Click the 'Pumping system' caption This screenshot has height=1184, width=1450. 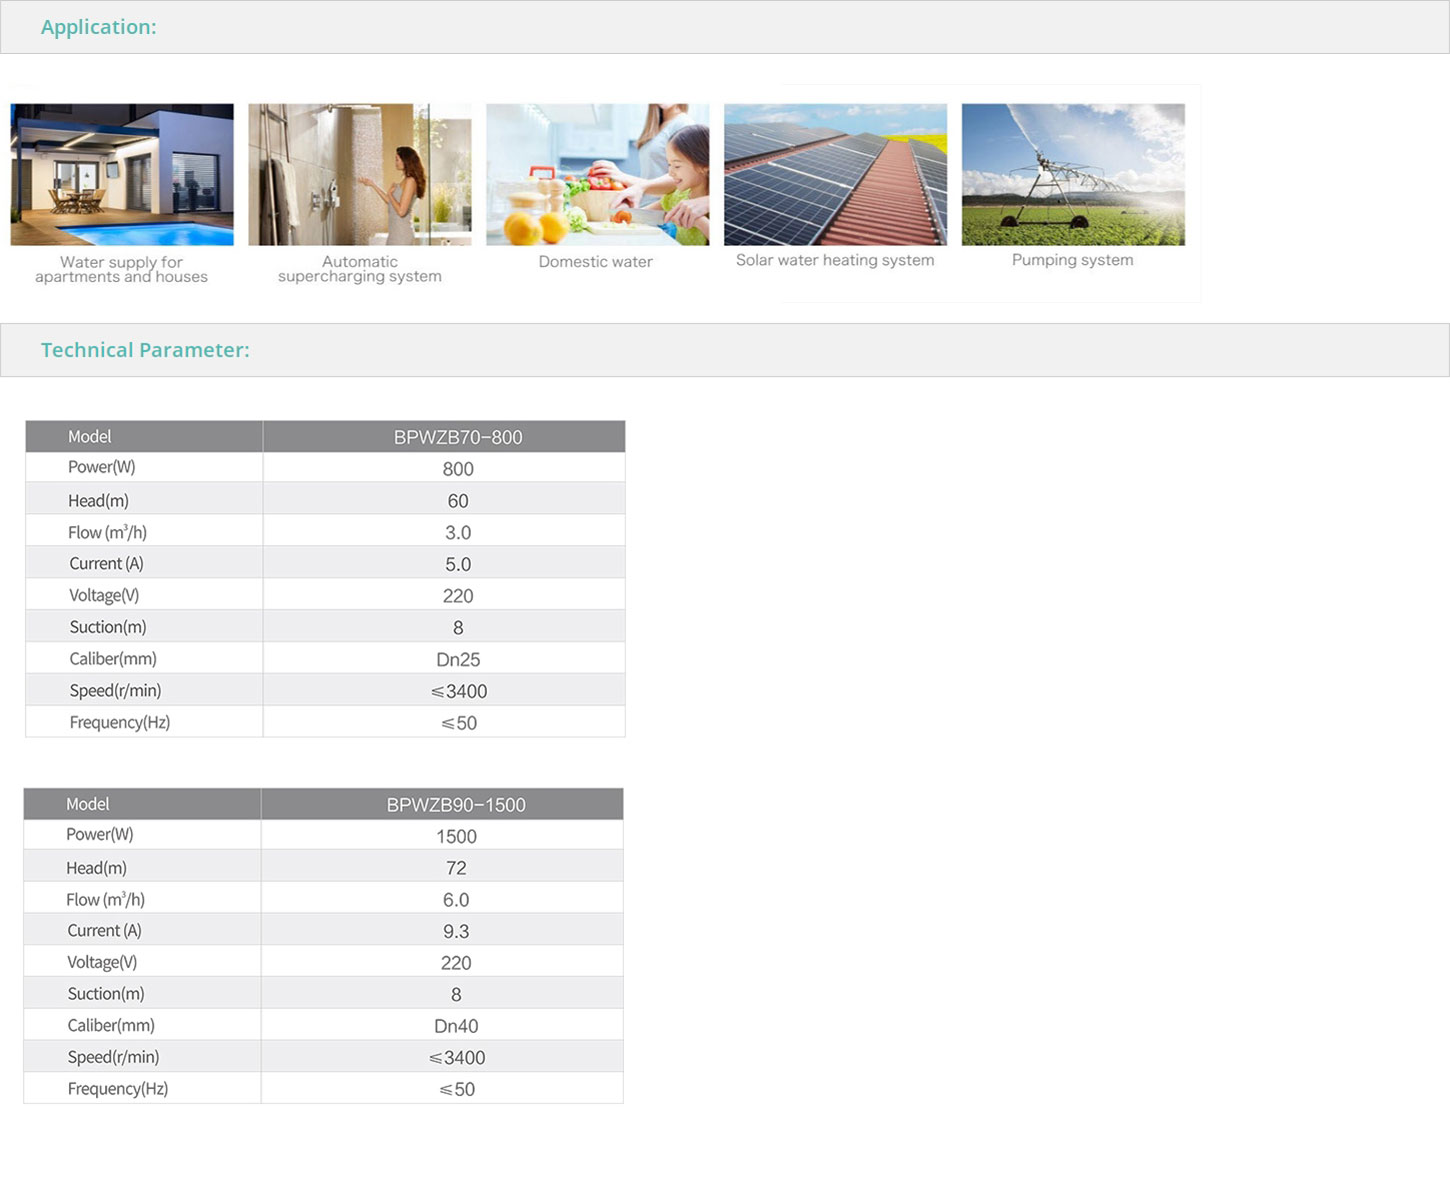point(1072,260)
